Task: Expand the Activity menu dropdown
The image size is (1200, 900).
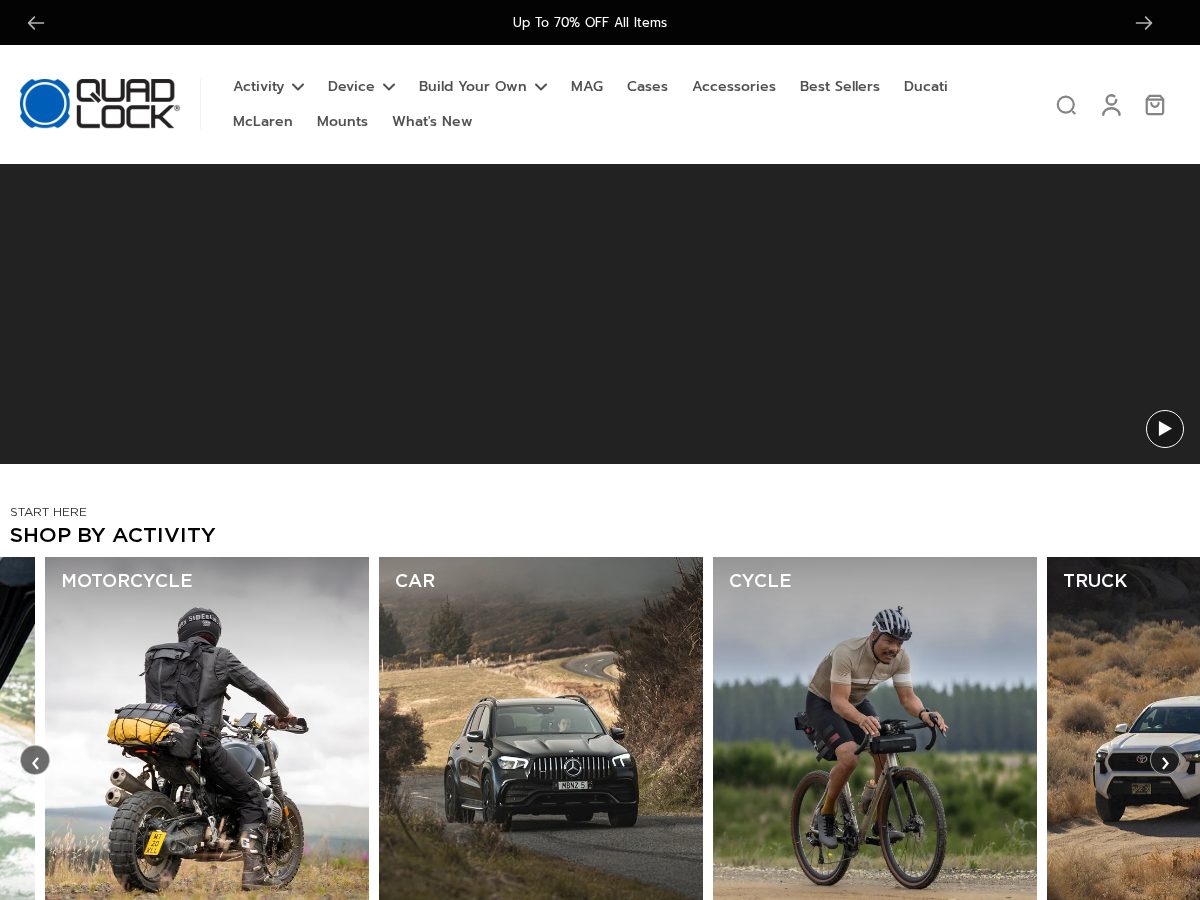Action: pos(268,86)
